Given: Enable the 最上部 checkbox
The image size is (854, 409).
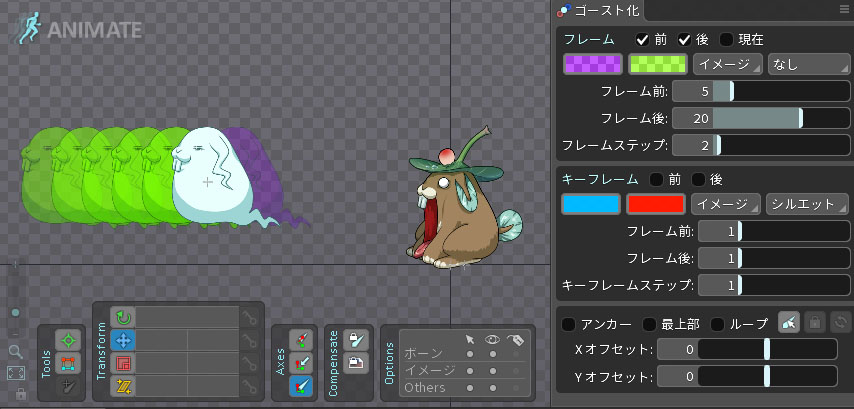Looking at the screenshot, I should (649, 325).
